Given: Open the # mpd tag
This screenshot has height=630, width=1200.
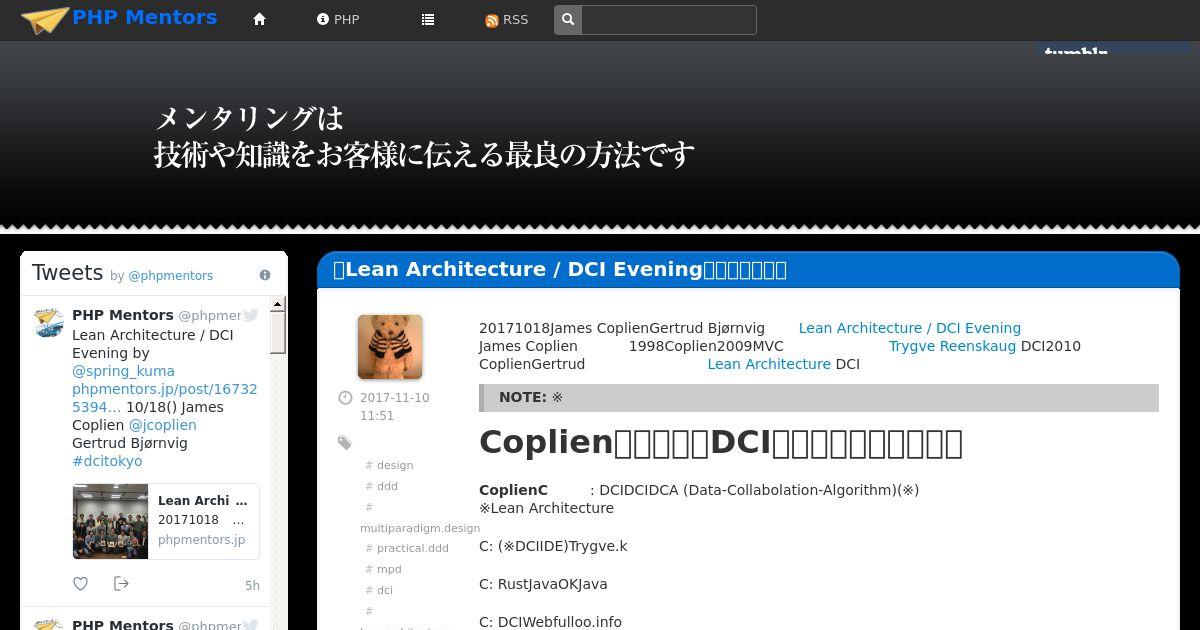Looking at the screenshot, I should click(382, 569).
